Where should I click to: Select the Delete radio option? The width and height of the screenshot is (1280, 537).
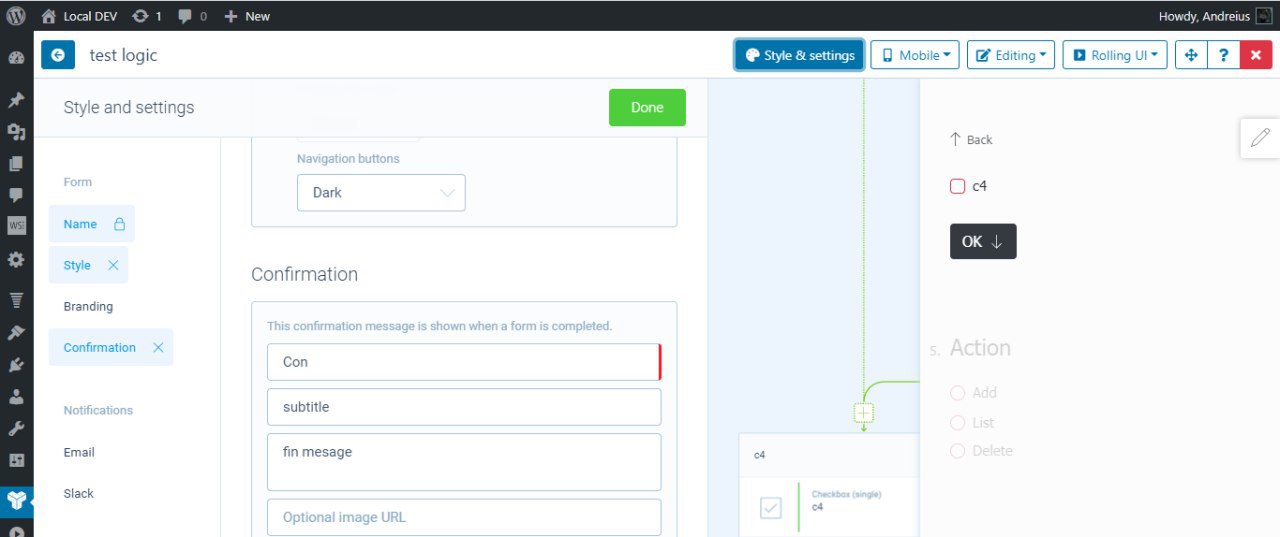tap(957, 451)
